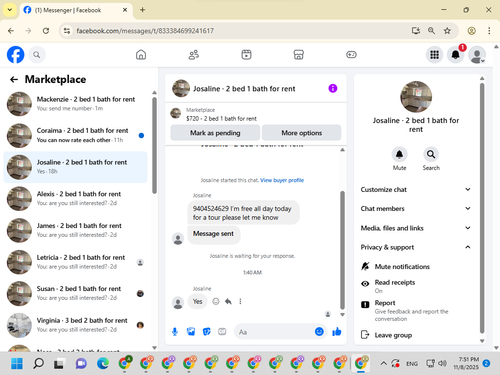Open the Facebook logo home link

point(15,55)
